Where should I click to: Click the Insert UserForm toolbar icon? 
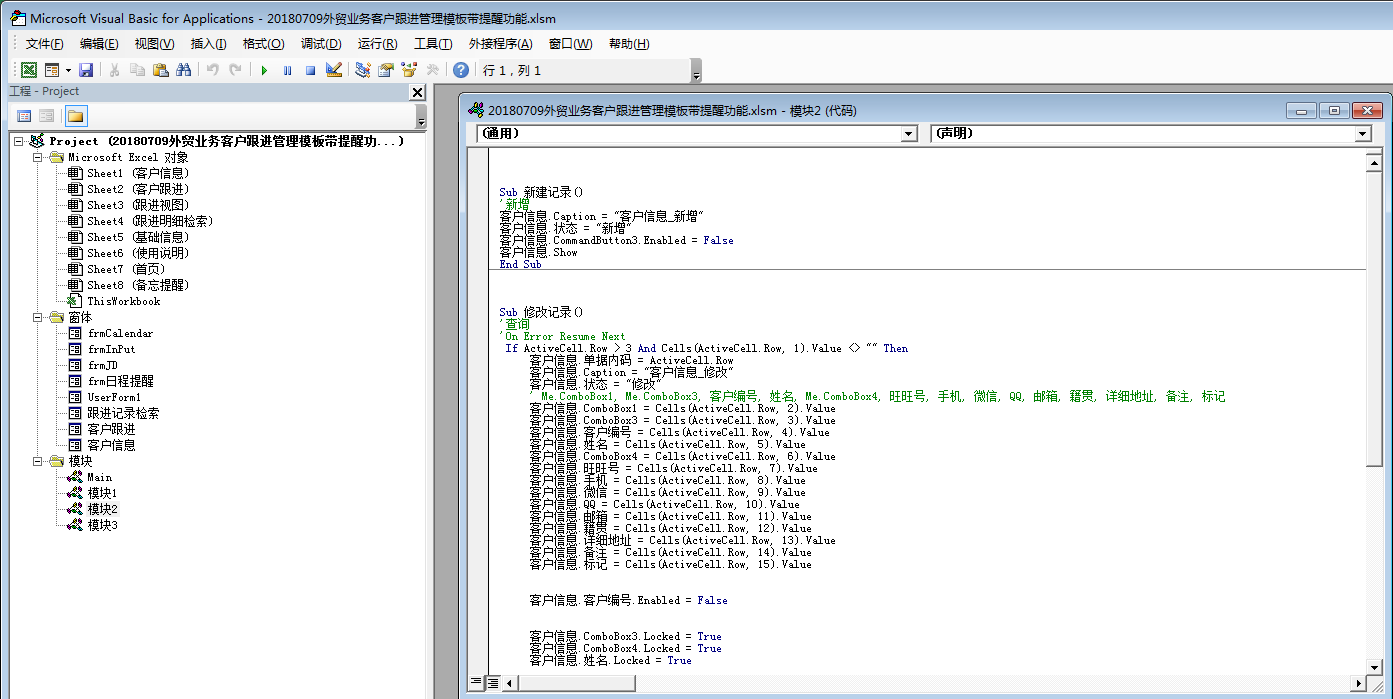click(52, 70)
